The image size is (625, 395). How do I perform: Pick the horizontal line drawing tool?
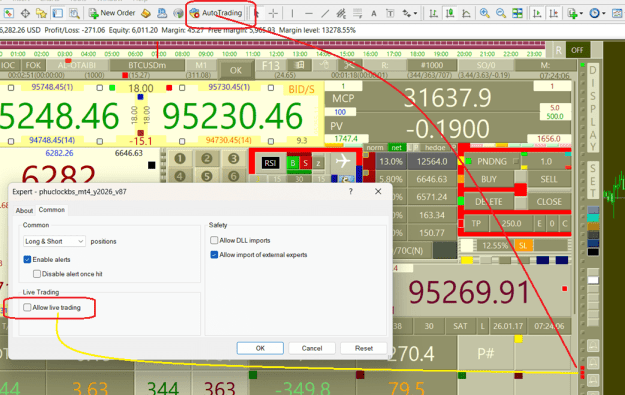tap(309, 14)
